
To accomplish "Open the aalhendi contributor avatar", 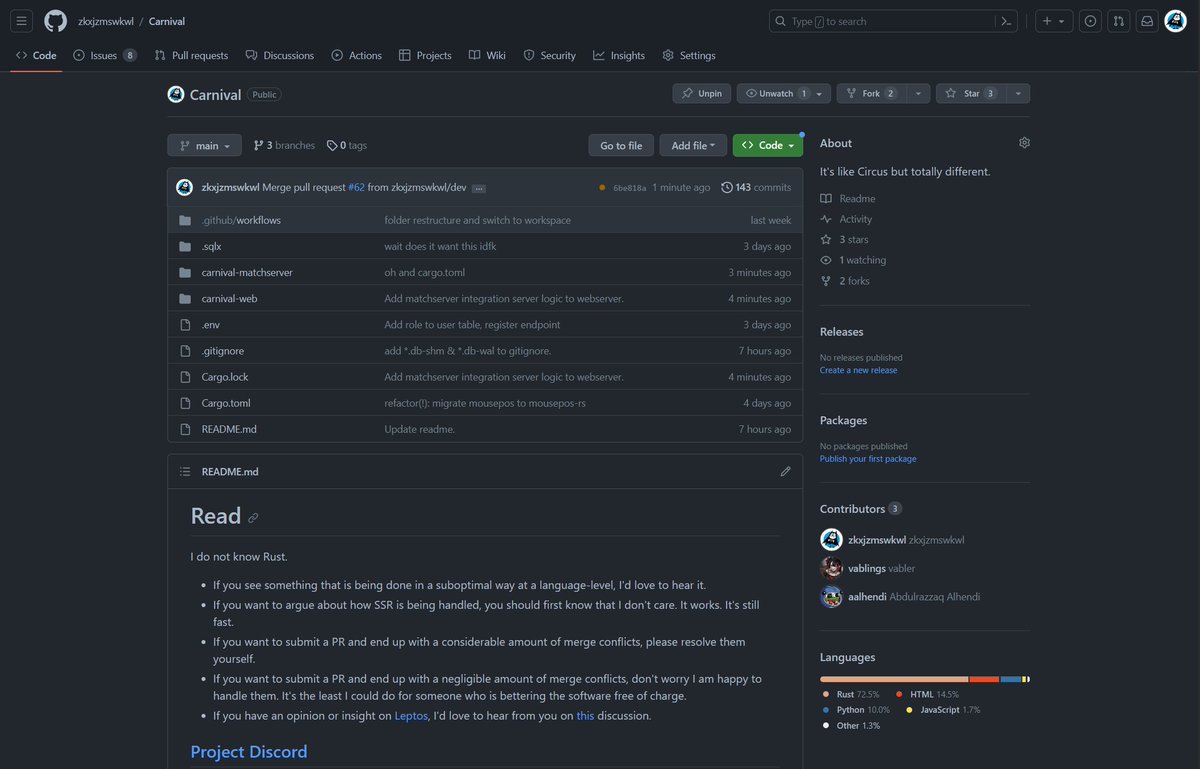I will point(831,597).
